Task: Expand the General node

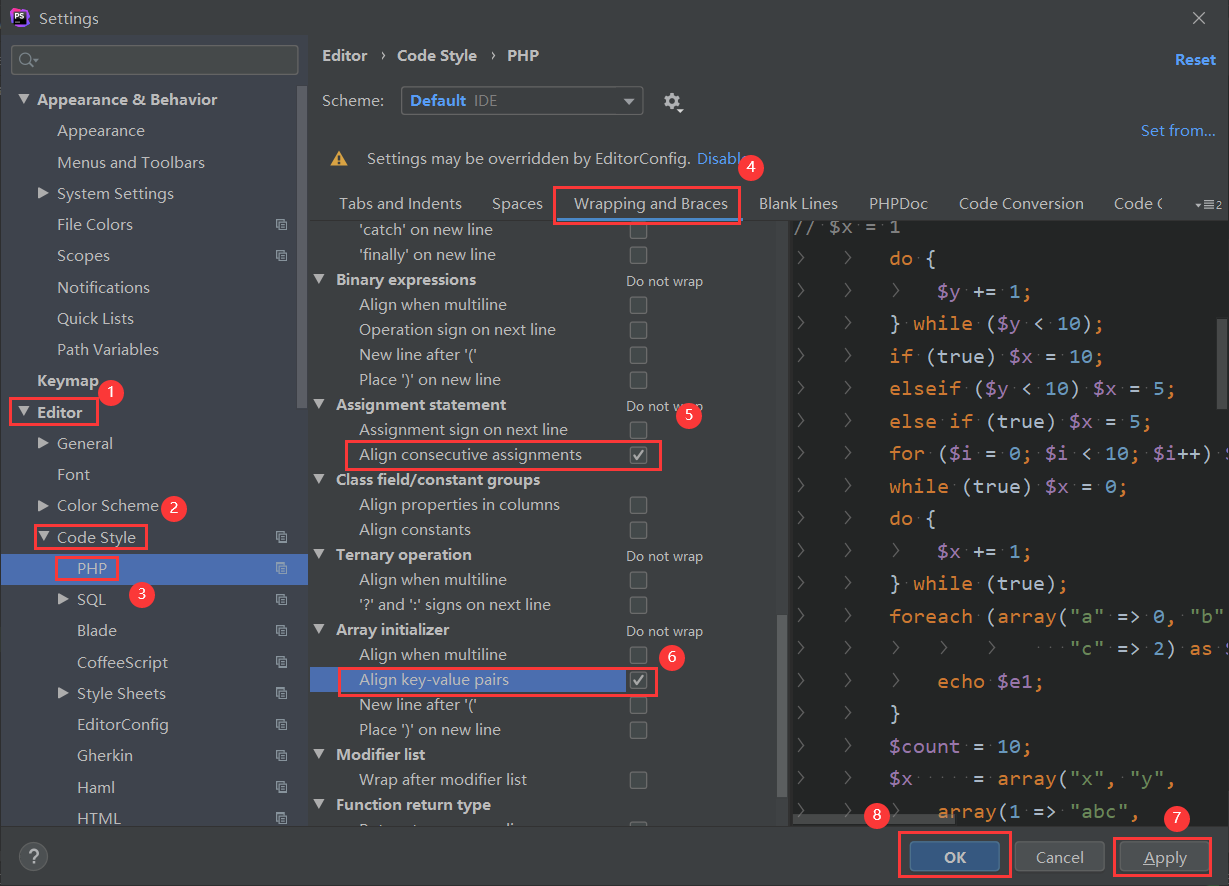Action: (43, 443)
